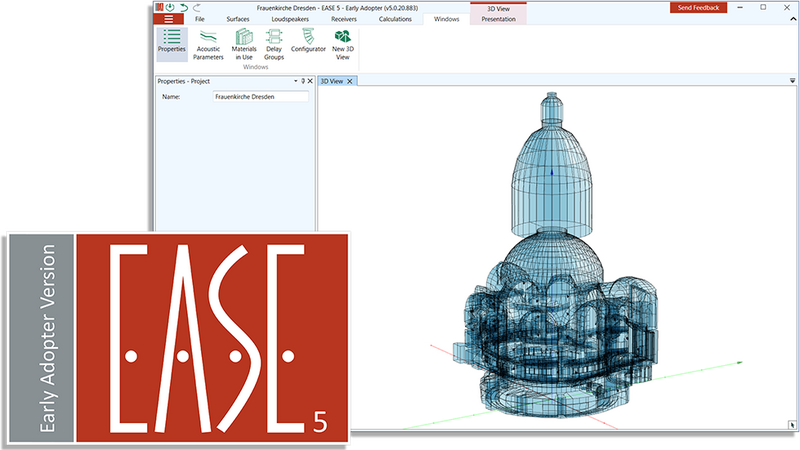Switch to the File ribbon tab

(x=199, y=19)
